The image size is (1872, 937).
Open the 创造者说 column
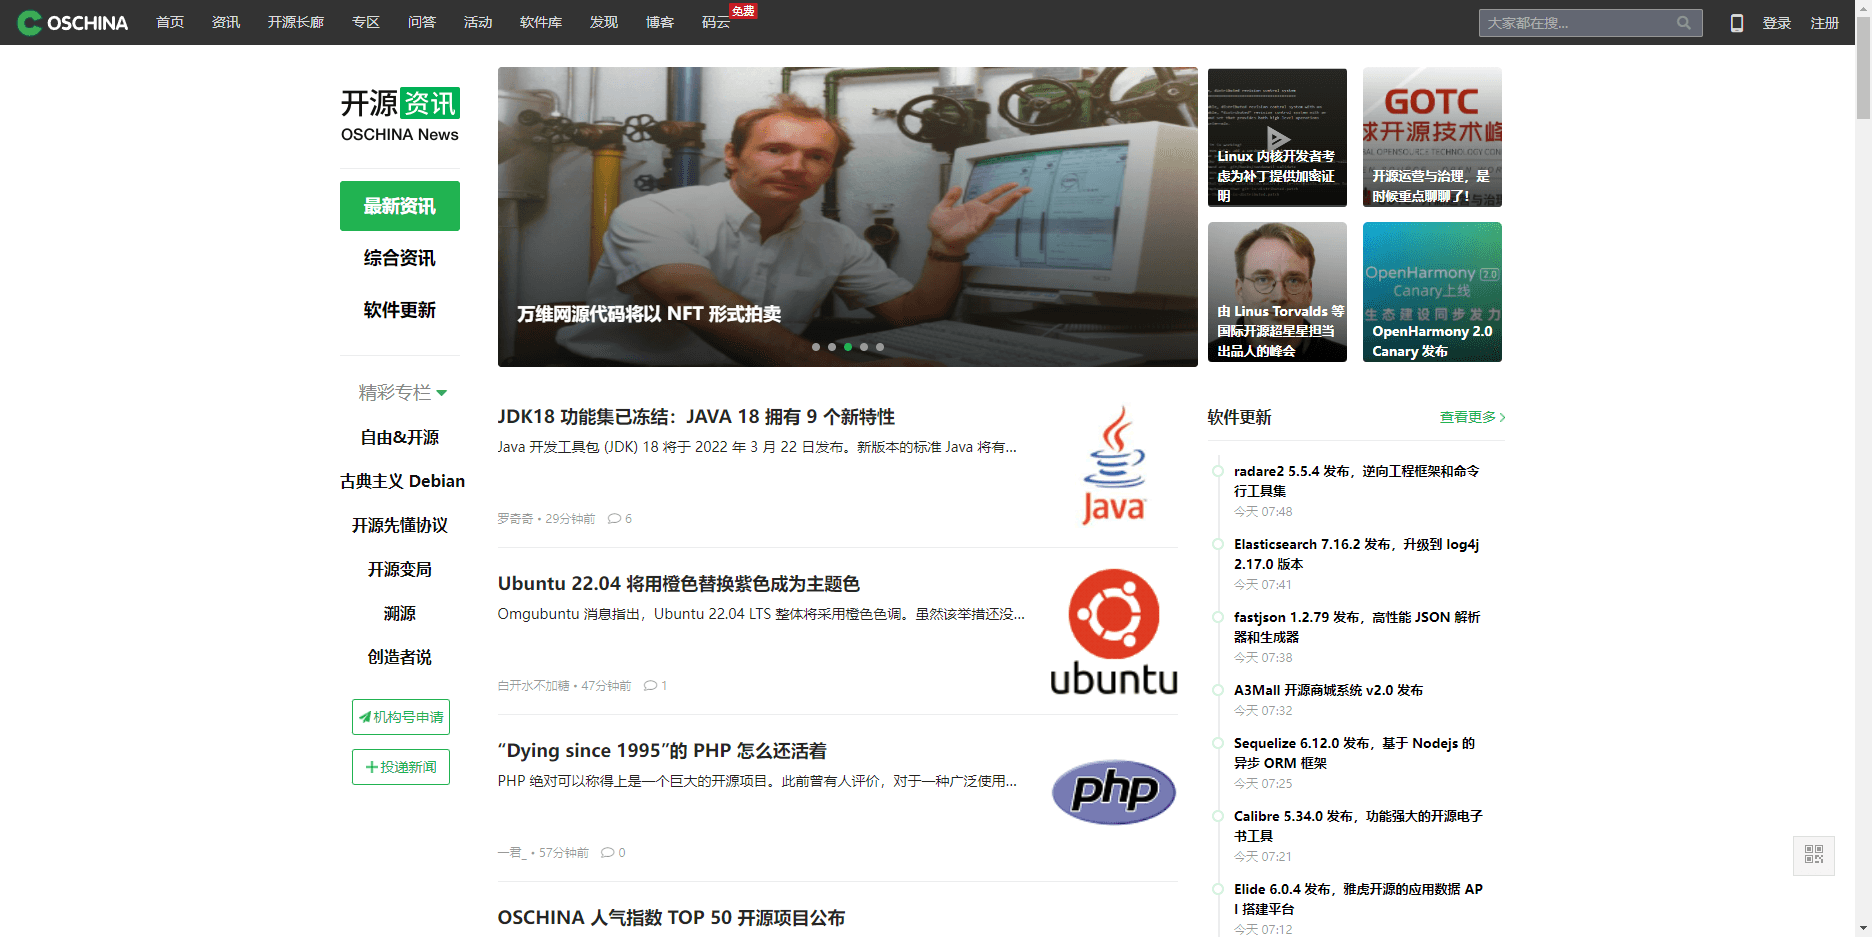pos(400,657)
